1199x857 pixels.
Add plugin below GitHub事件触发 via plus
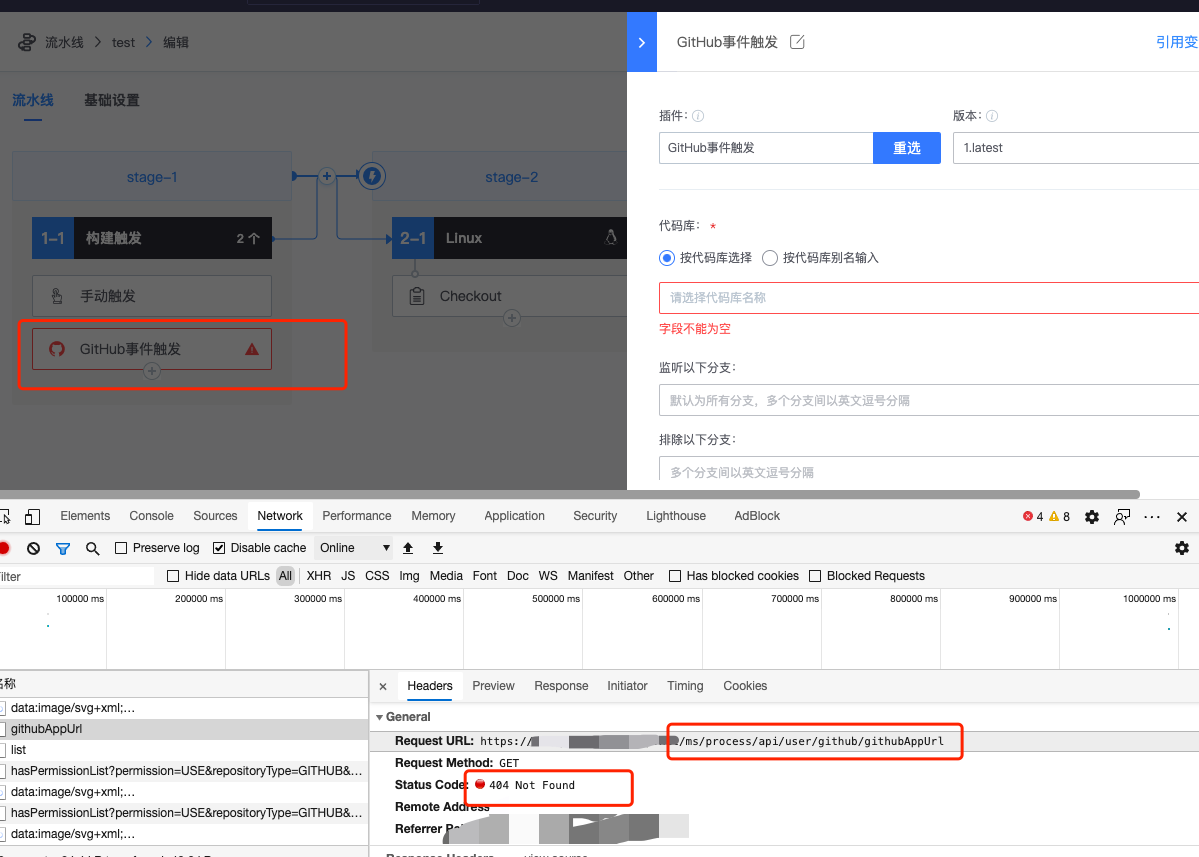[151, 371]
